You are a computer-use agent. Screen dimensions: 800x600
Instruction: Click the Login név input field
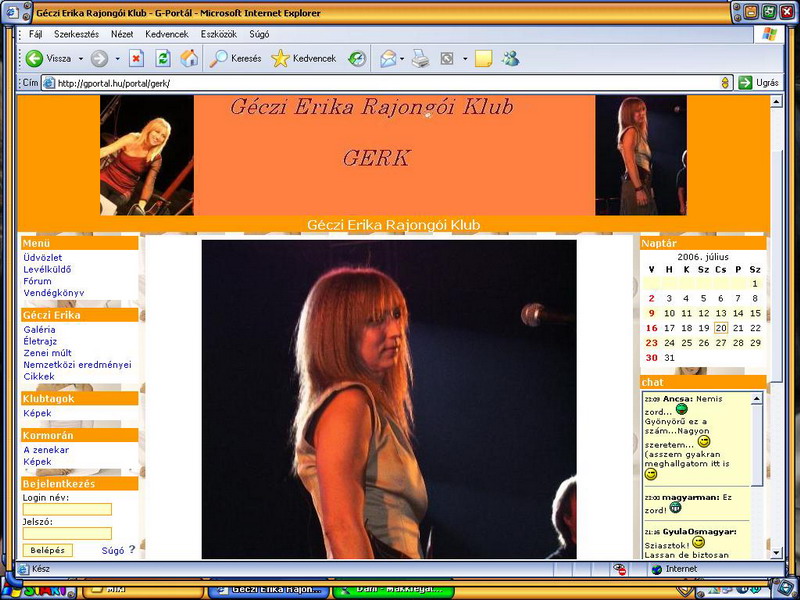pyautogui.click(x=67, y=509)
